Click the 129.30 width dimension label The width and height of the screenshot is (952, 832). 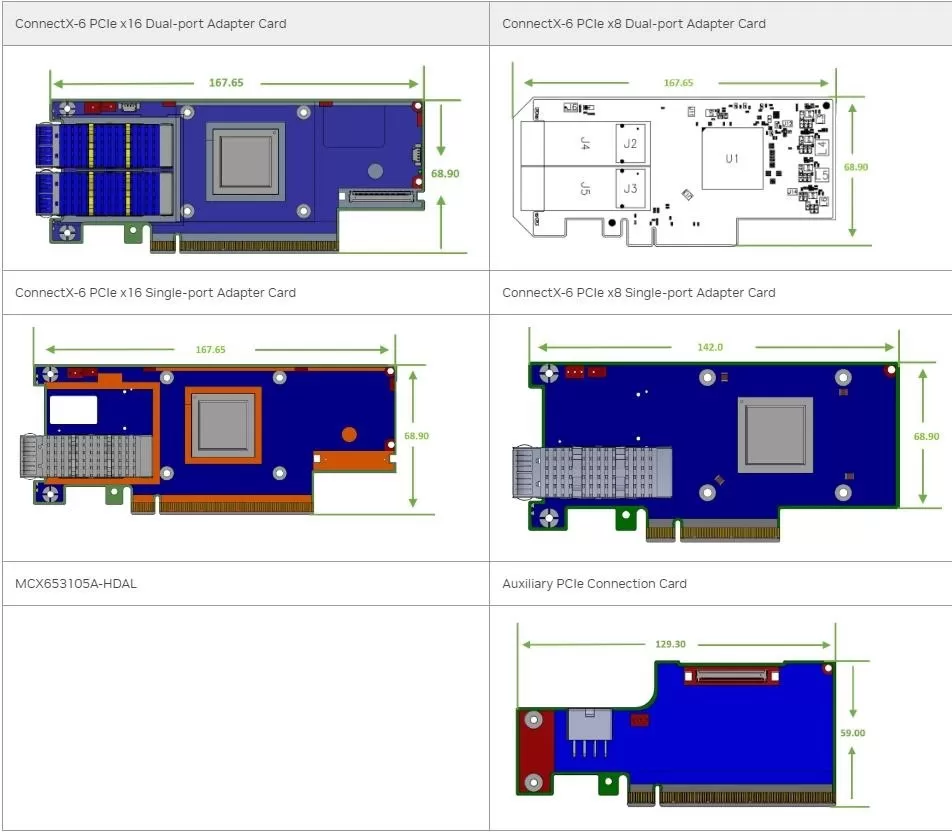(670, 644)
